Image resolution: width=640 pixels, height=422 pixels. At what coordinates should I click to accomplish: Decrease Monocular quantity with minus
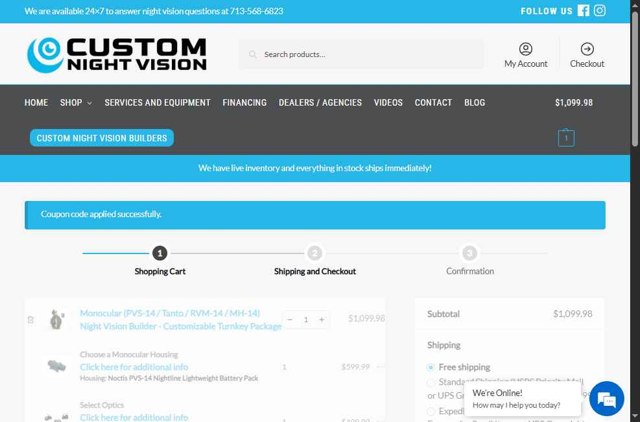coord(290,320)
